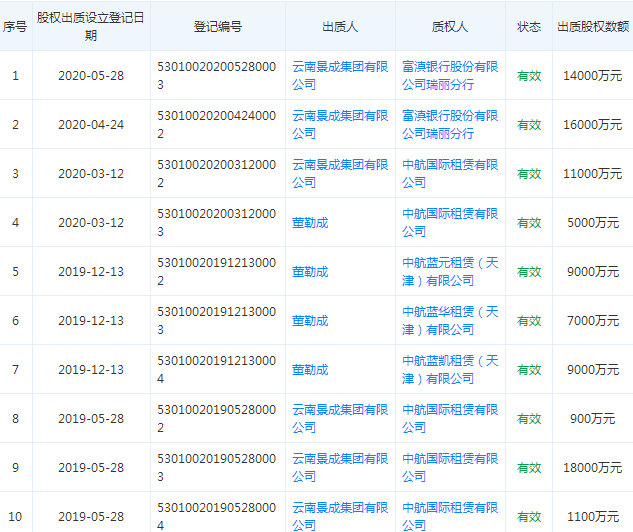Select amount 14000万元
This screenshot has width=633, height=532.
pyautogui.click(x=592, y=75)
